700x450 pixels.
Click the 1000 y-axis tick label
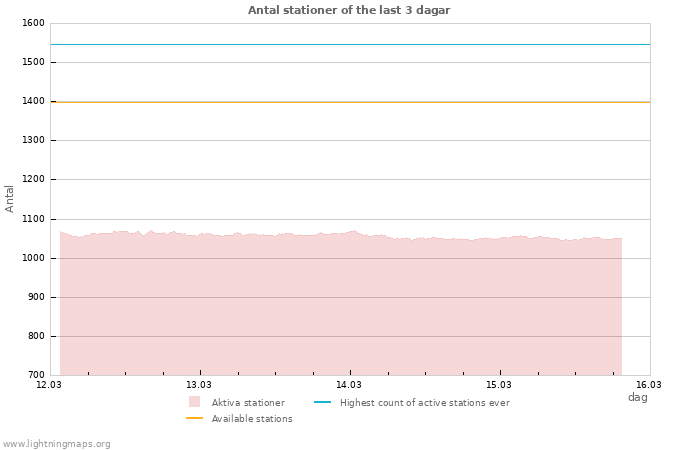tap(33, 258)
